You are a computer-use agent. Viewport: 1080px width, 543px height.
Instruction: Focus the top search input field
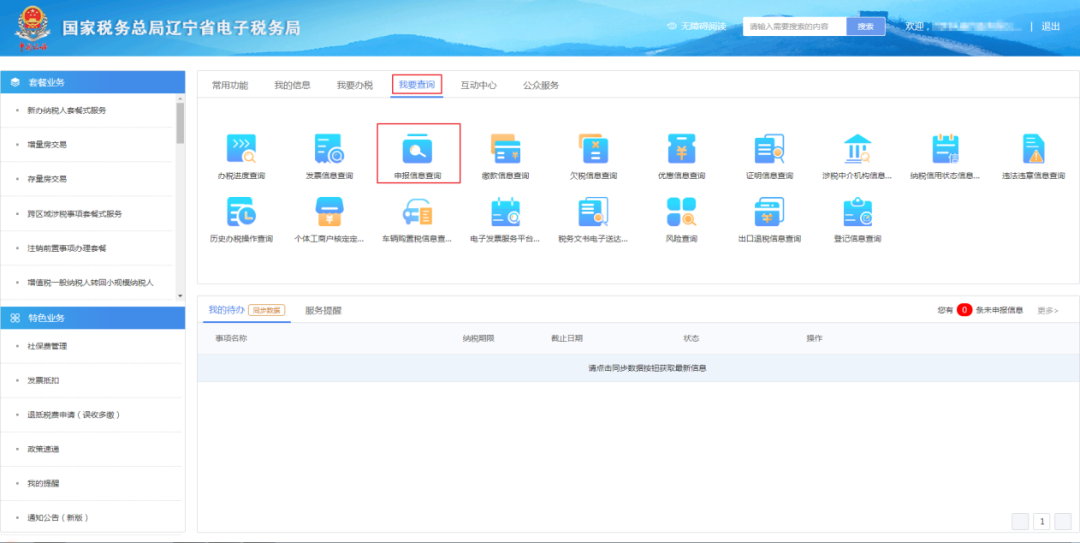794,27
